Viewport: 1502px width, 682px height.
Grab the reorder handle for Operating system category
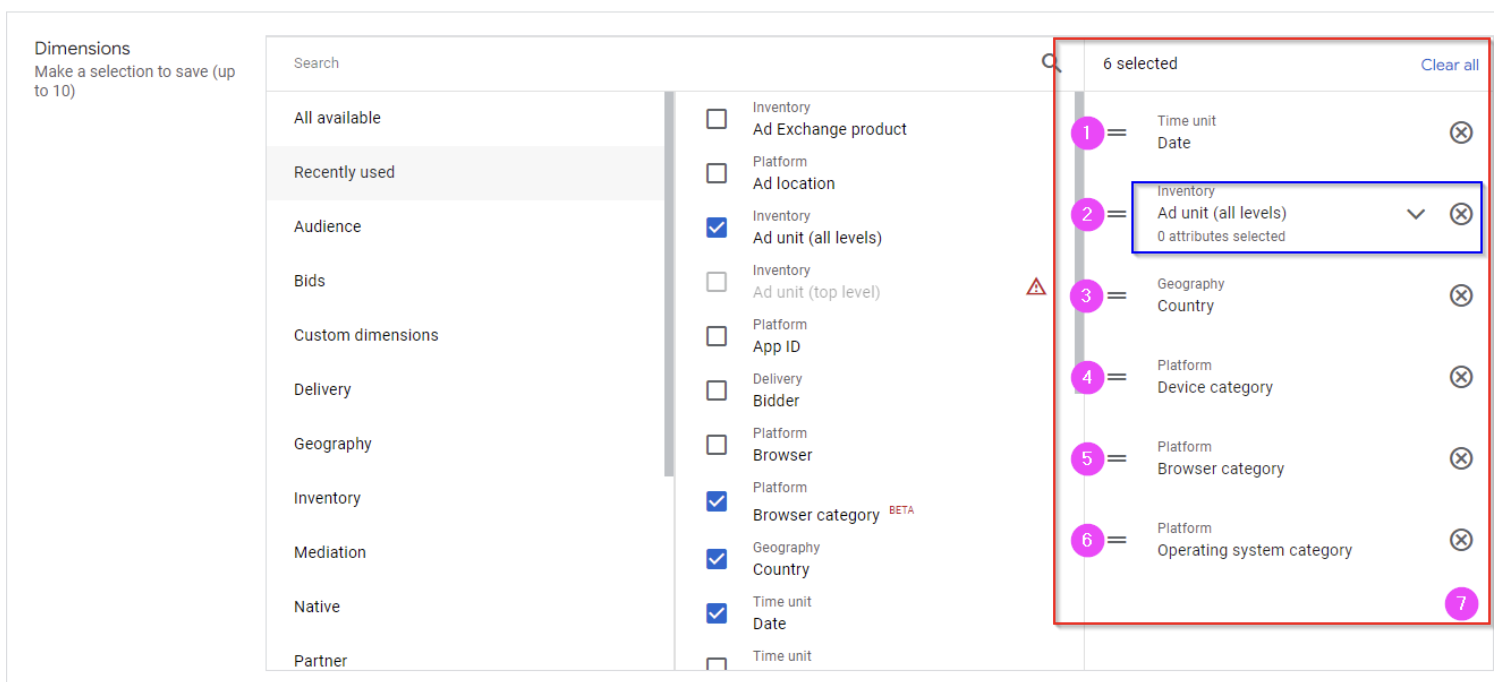1117,540
